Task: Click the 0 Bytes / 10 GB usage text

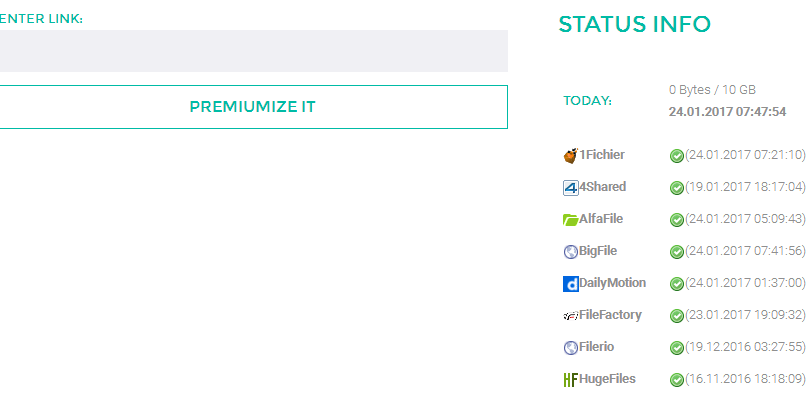Action: point(712,90)
